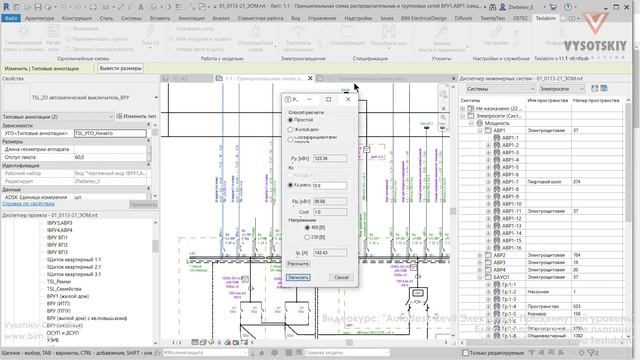
Task: Select the 400 V voltage radio button
Action: [x=307, y=227]
